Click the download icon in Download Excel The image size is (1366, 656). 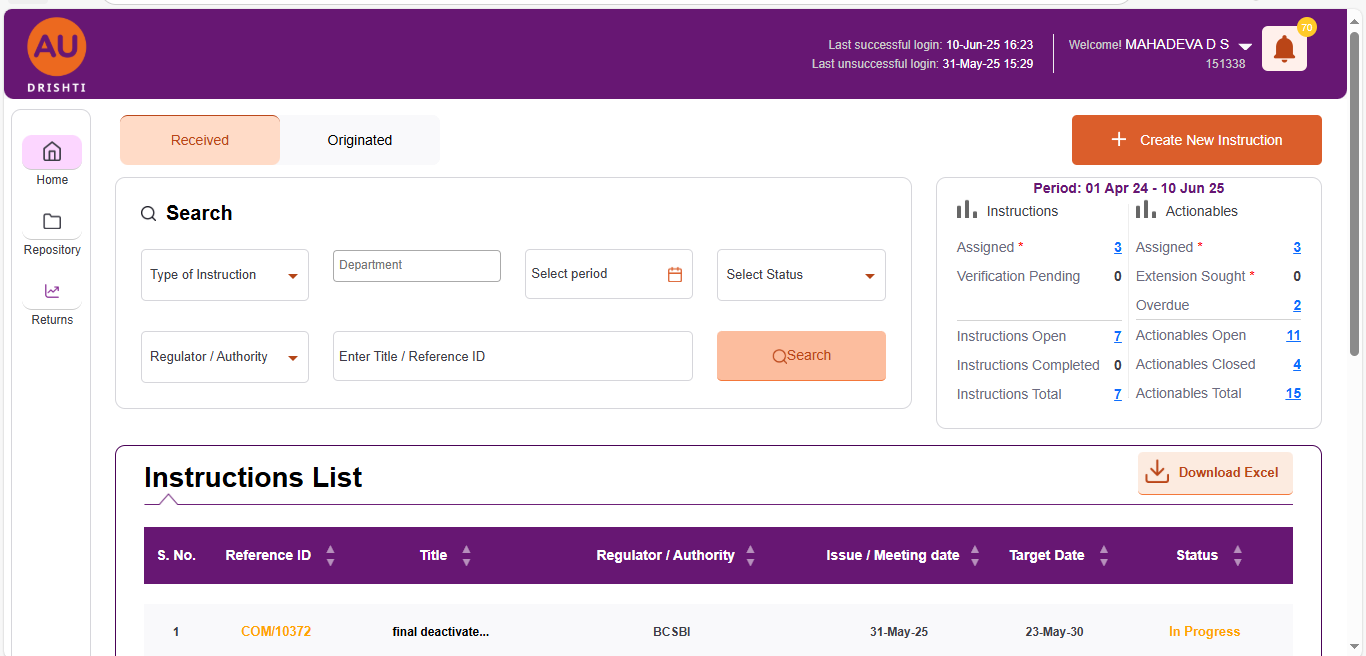point(1157,472)
